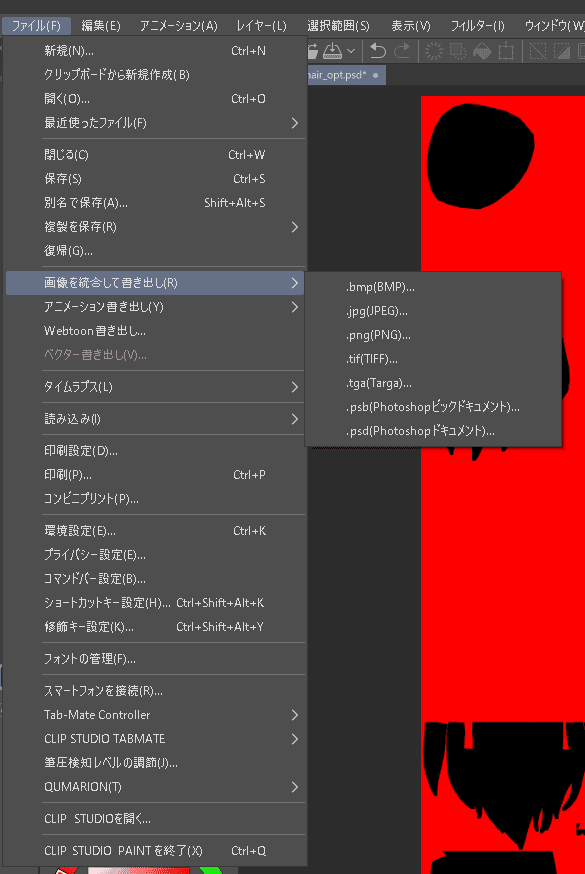Open the 編集(E) menu
The height and width of the screenshot is (874, 585).
click(101, 26)
